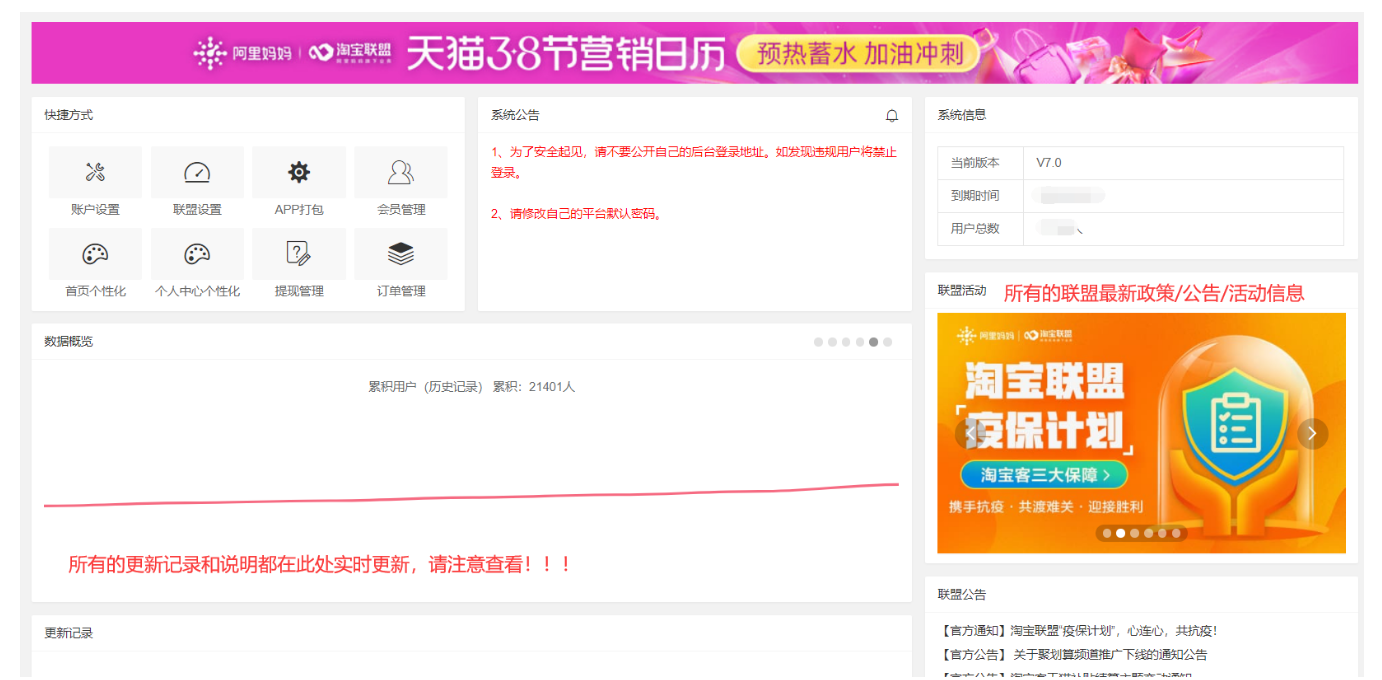The image size is (1382, 680).
Task: Show previous 联盟活动 banner slide
Action: (x=970, y=433)
